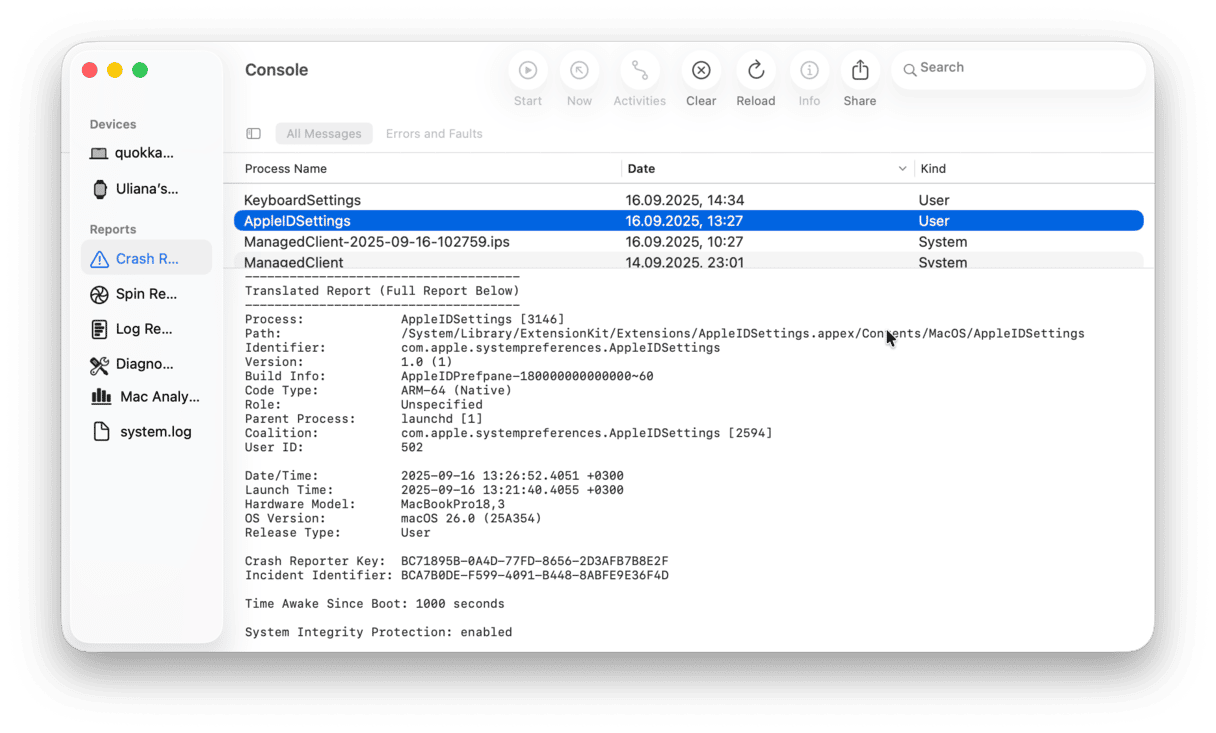Toggle the Date column sort chevron
Image resolution: width=1216 pixels, height=733 pixels.
tap(902, 169)
